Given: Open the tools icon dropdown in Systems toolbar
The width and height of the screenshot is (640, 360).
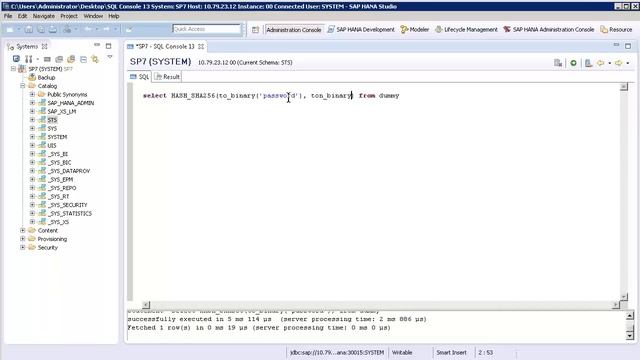Looking at the screenshot, I should [38, 59].
